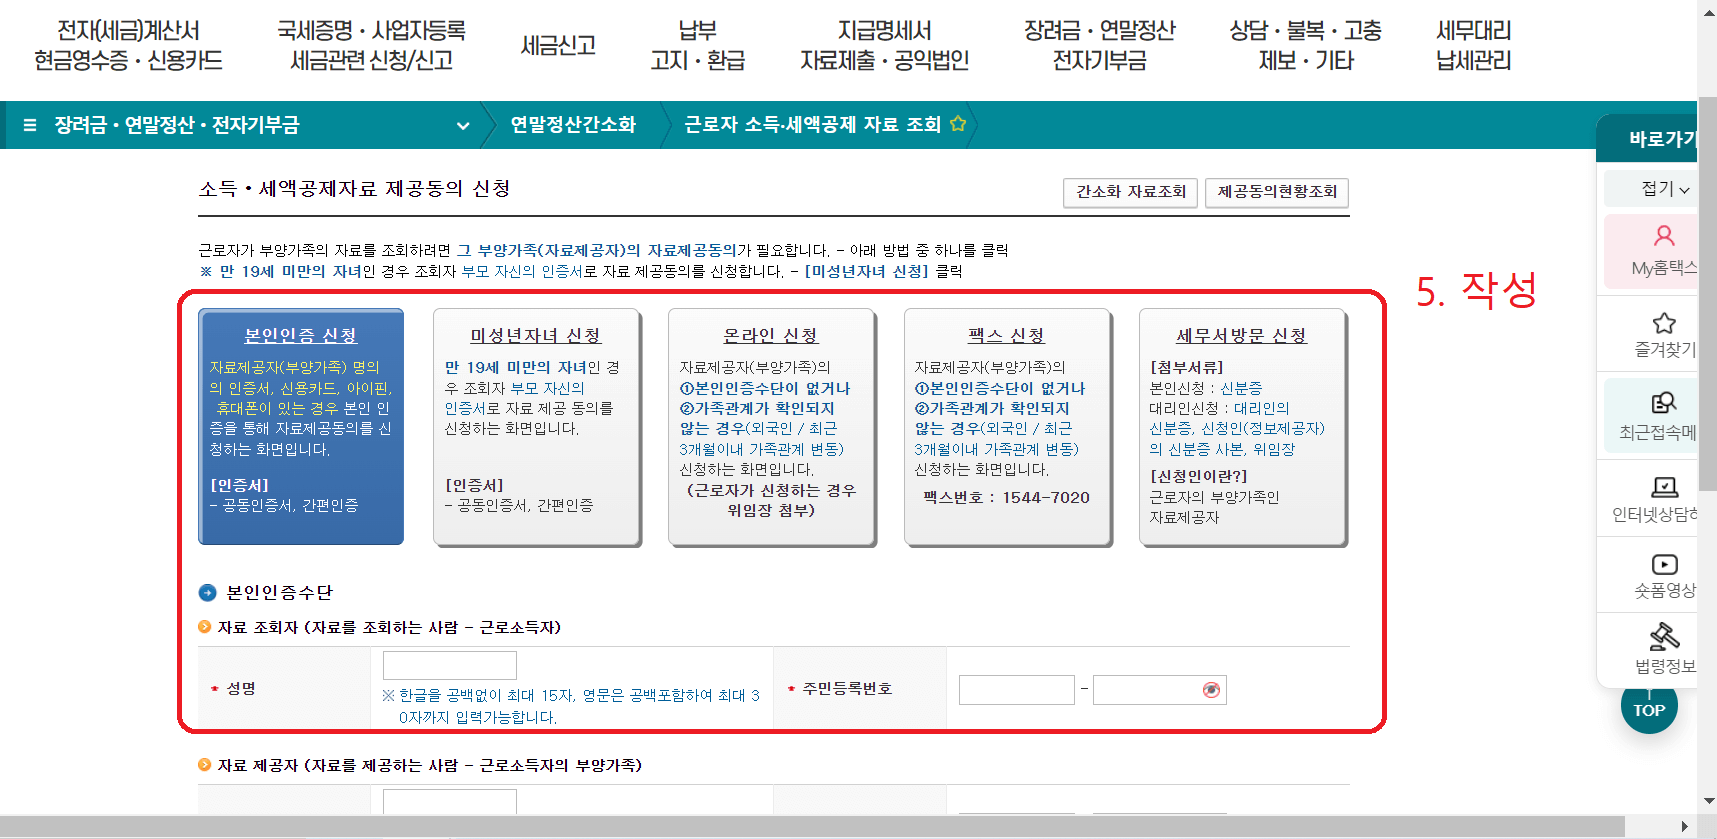Screen dimensions: 1717x839
Task: Open 인터넷상담 laptop icon in sidebar
Action: (x=1664, y=487)
